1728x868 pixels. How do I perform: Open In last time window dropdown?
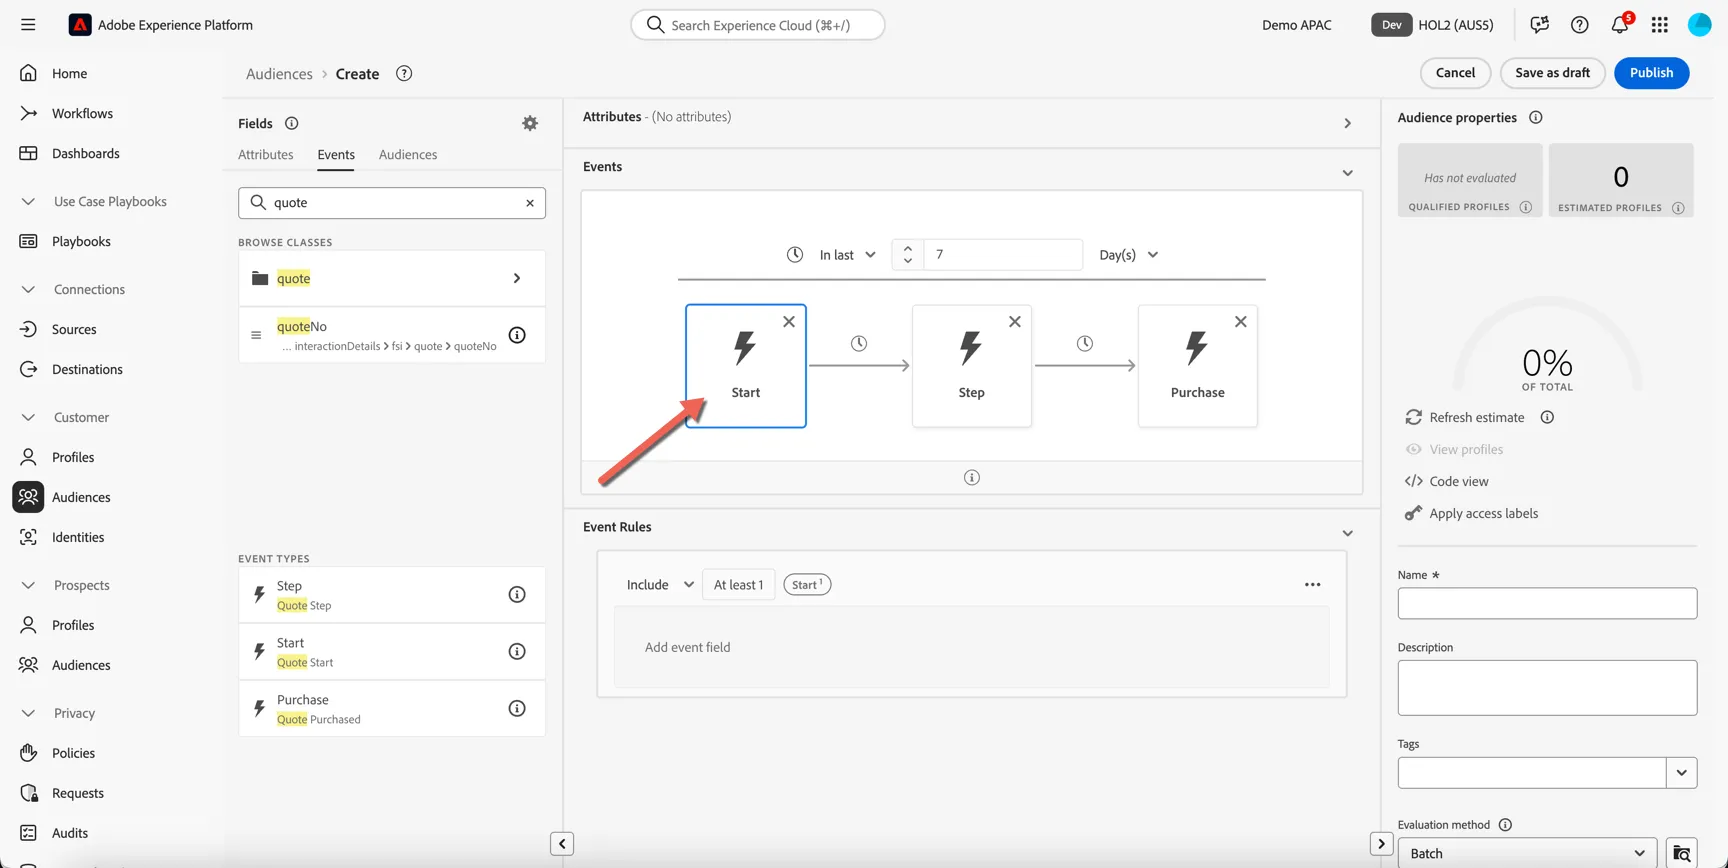pyautogui.click(x=847, y=255)
